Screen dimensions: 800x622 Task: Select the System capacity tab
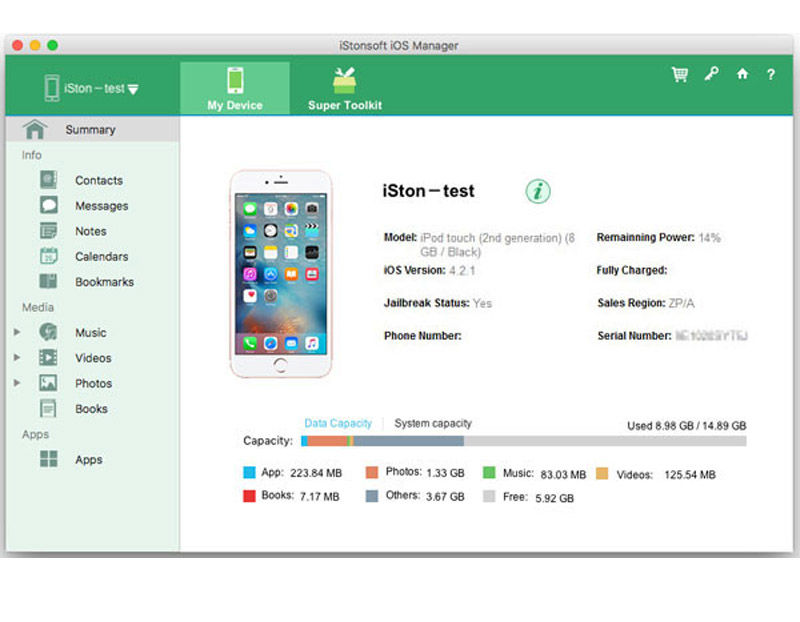click(x=433, y=423)
